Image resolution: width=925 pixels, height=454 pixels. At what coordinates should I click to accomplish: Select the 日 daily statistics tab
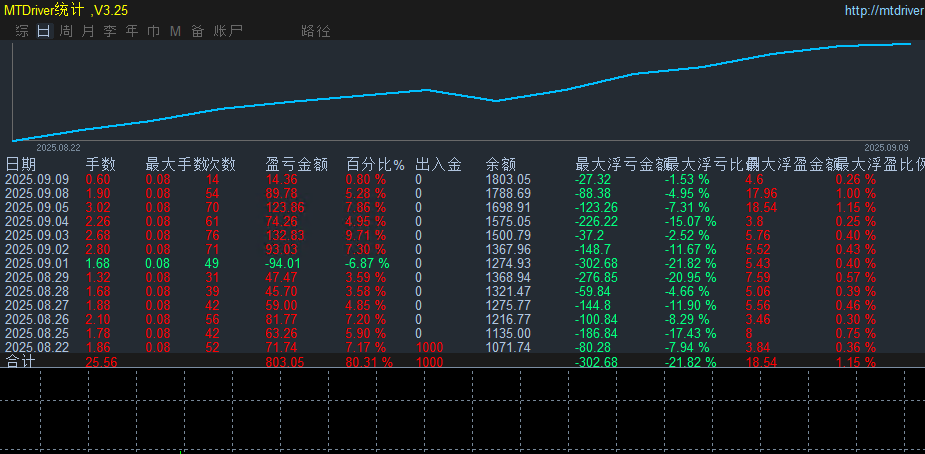pyautogui.click(x=44, y=31)
